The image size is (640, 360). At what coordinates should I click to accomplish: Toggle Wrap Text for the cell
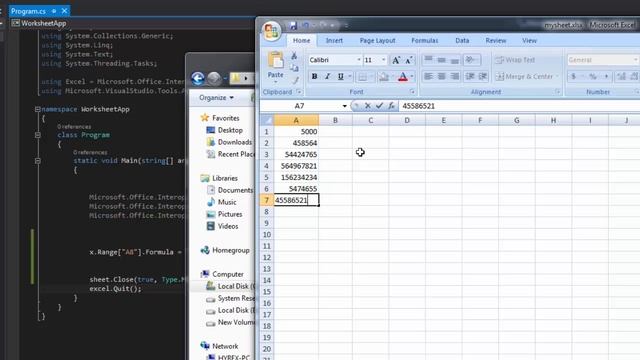coord(515,60)
